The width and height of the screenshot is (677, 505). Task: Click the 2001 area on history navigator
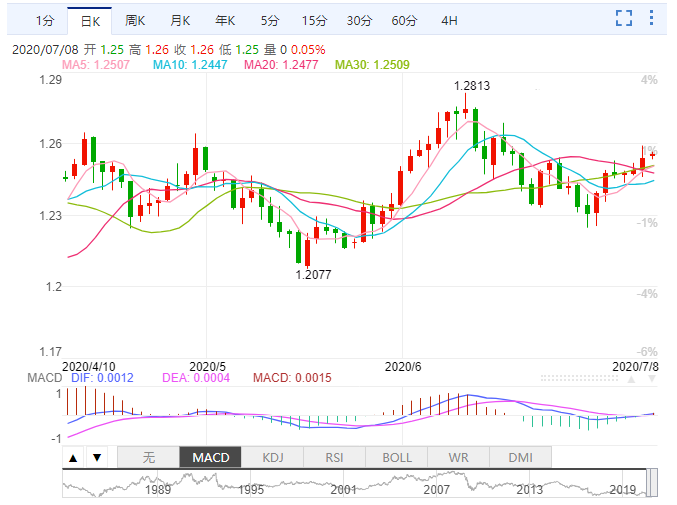[344, 490]
